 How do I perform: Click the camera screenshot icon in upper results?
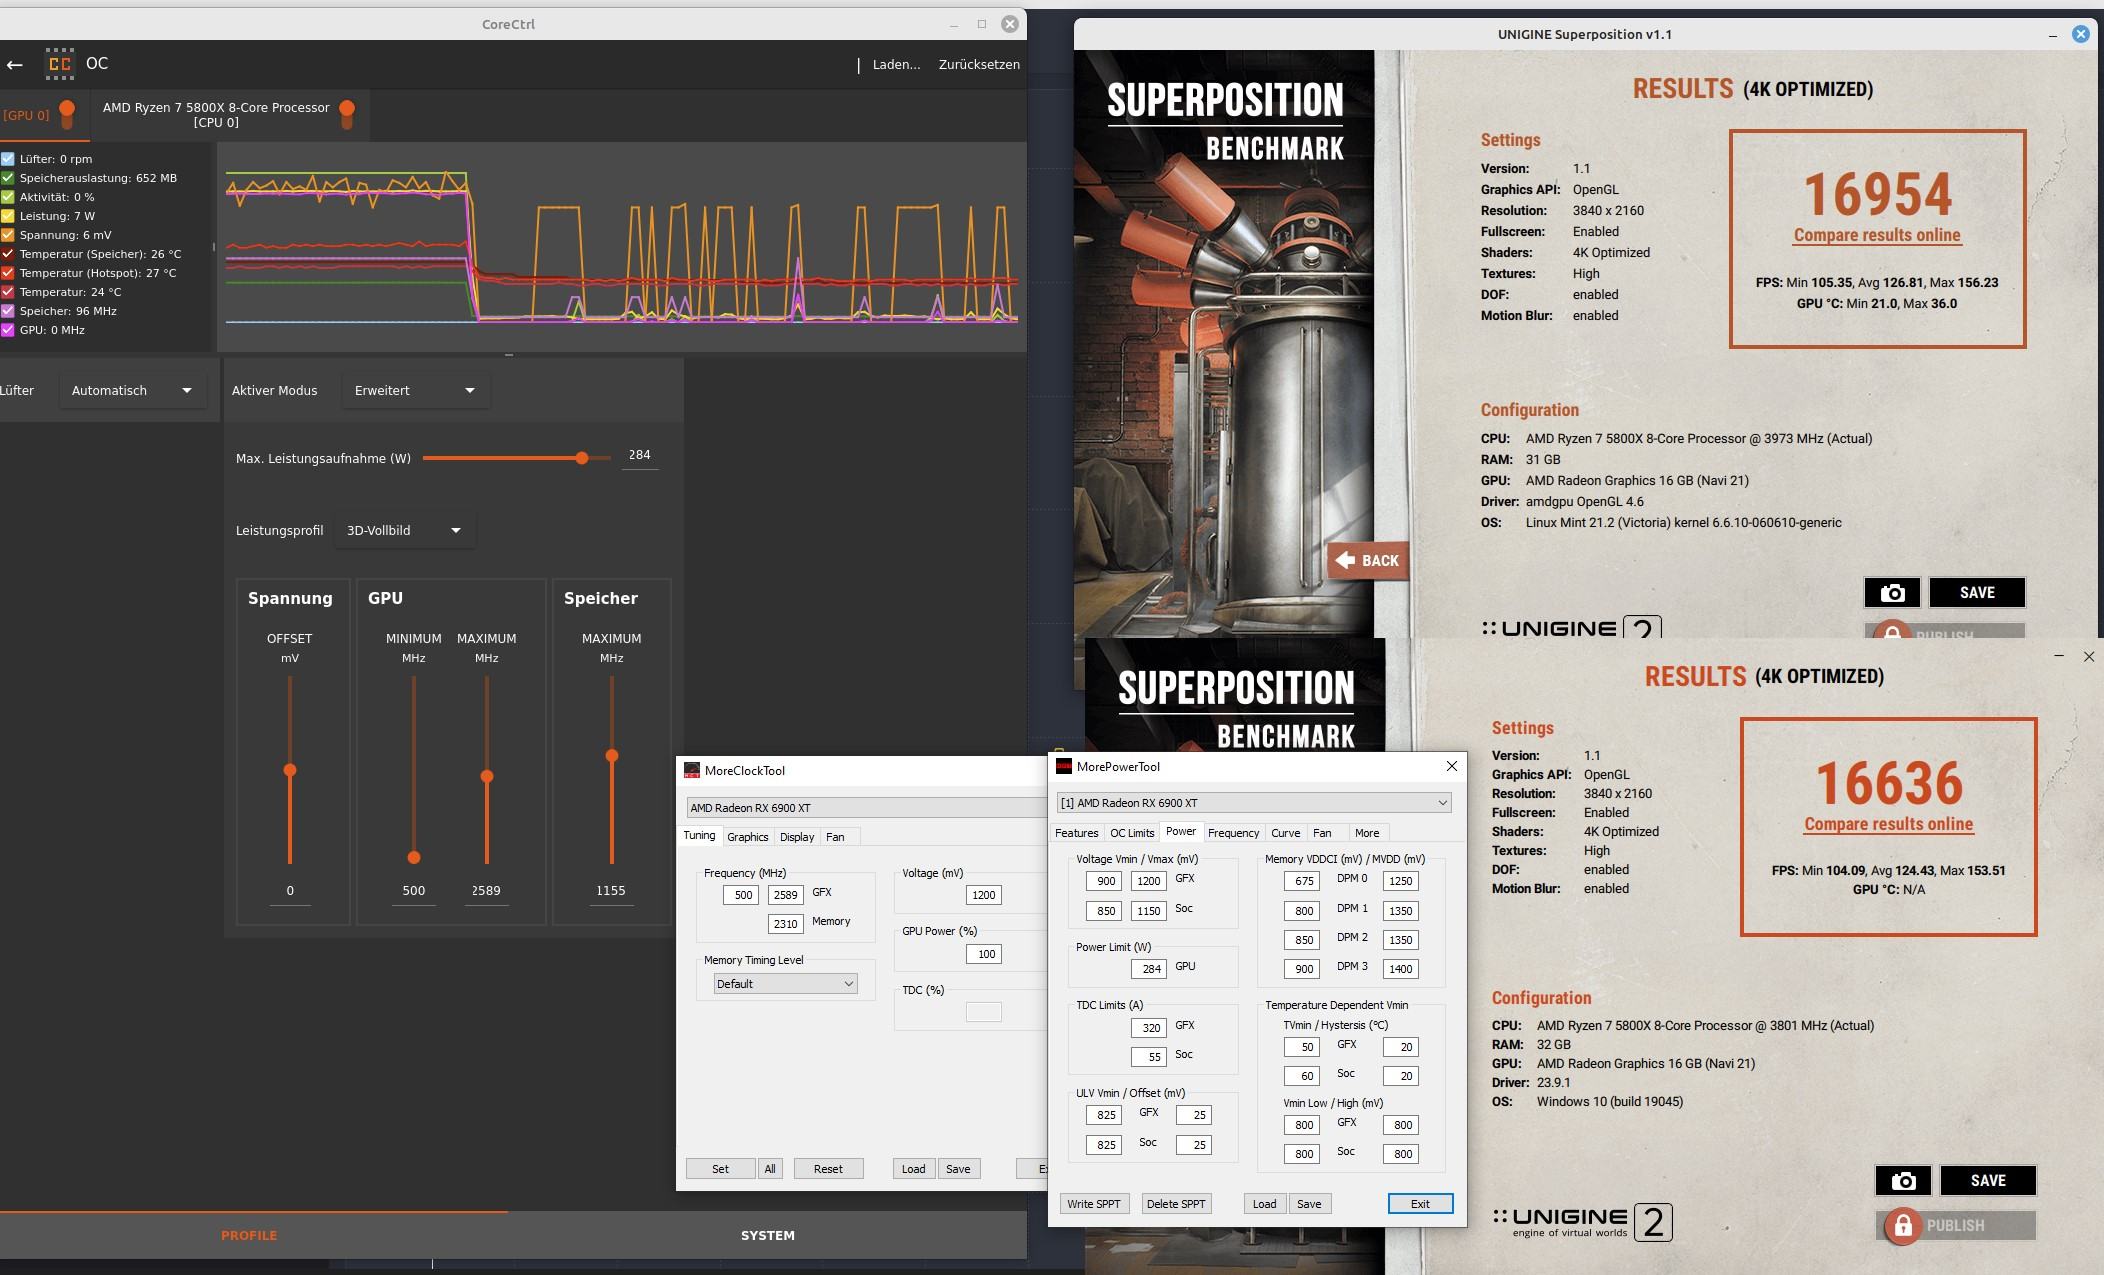(x=1891, y=593)
